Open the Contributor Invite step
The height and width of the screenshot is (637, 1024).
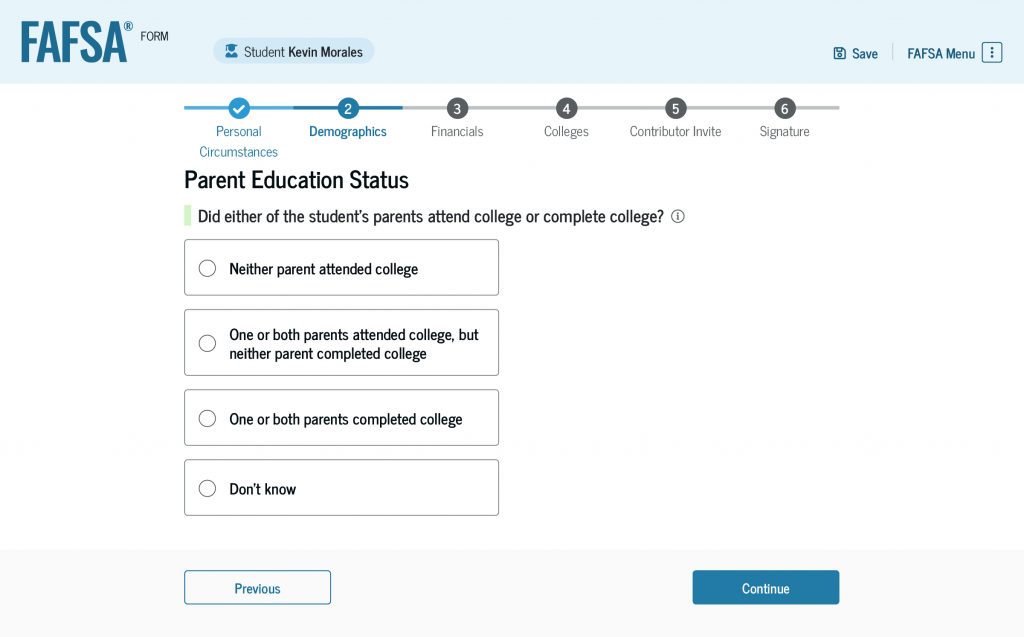pos(675,109)
